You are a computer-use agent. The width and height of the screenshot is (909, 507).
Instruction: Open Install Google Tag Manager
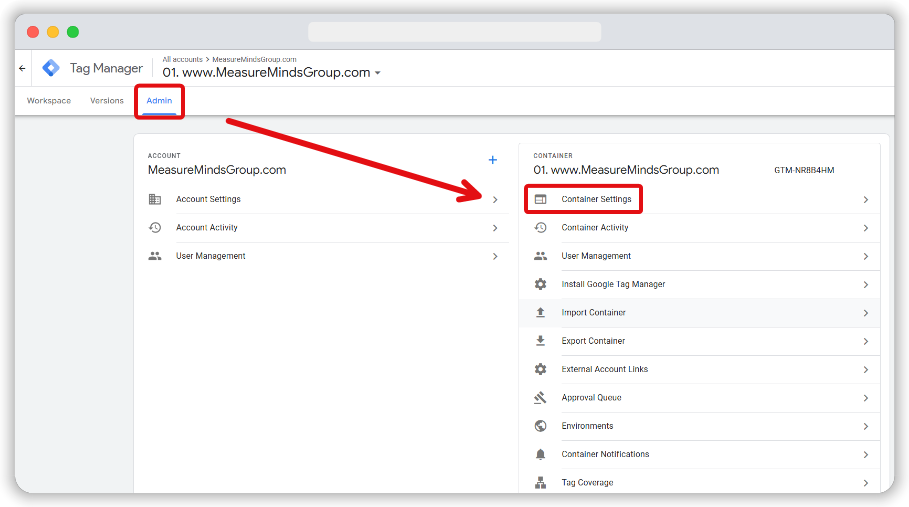(x=613, y=284)
